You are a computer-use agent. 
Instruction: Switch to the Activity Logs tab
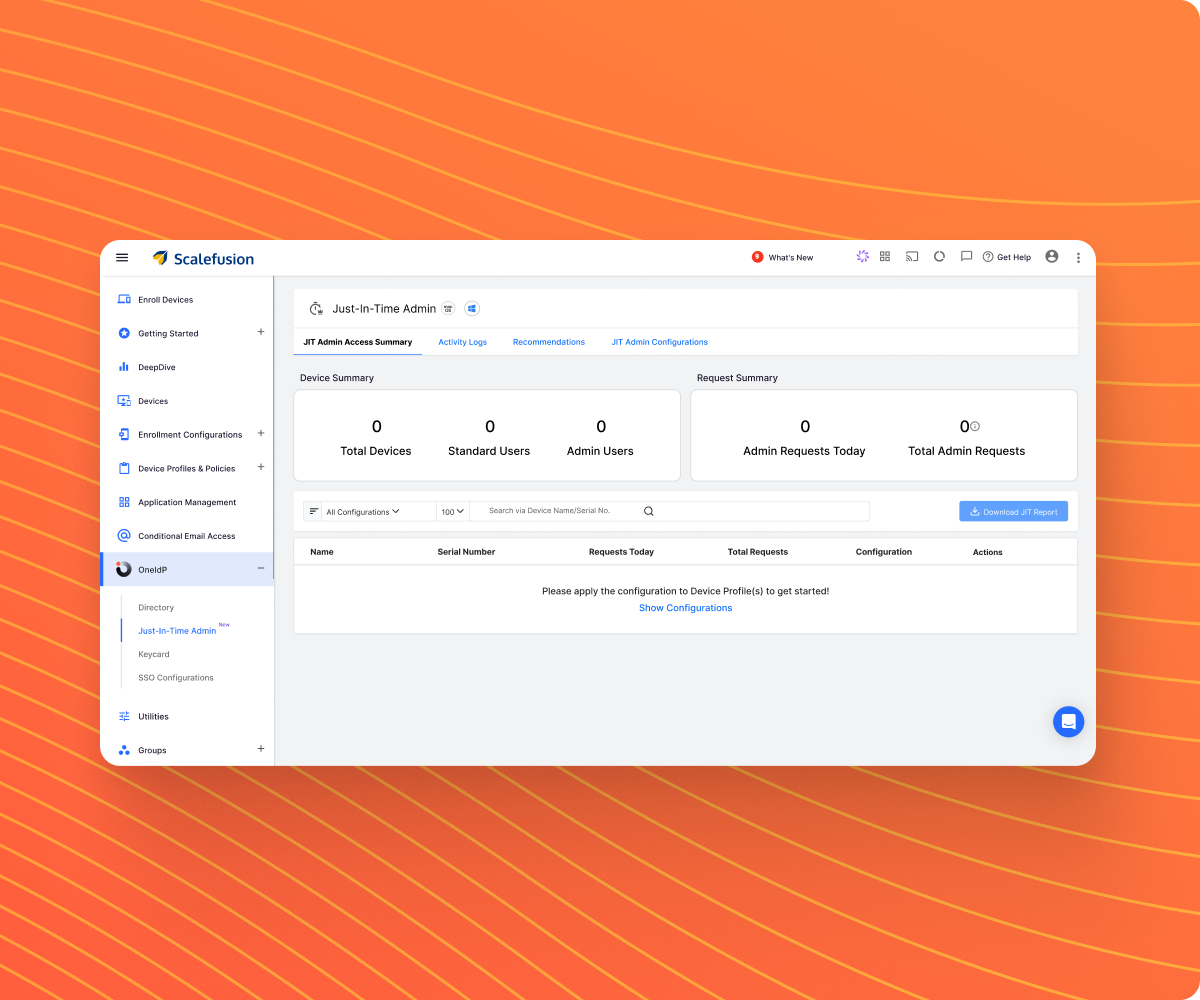[462, 341]
